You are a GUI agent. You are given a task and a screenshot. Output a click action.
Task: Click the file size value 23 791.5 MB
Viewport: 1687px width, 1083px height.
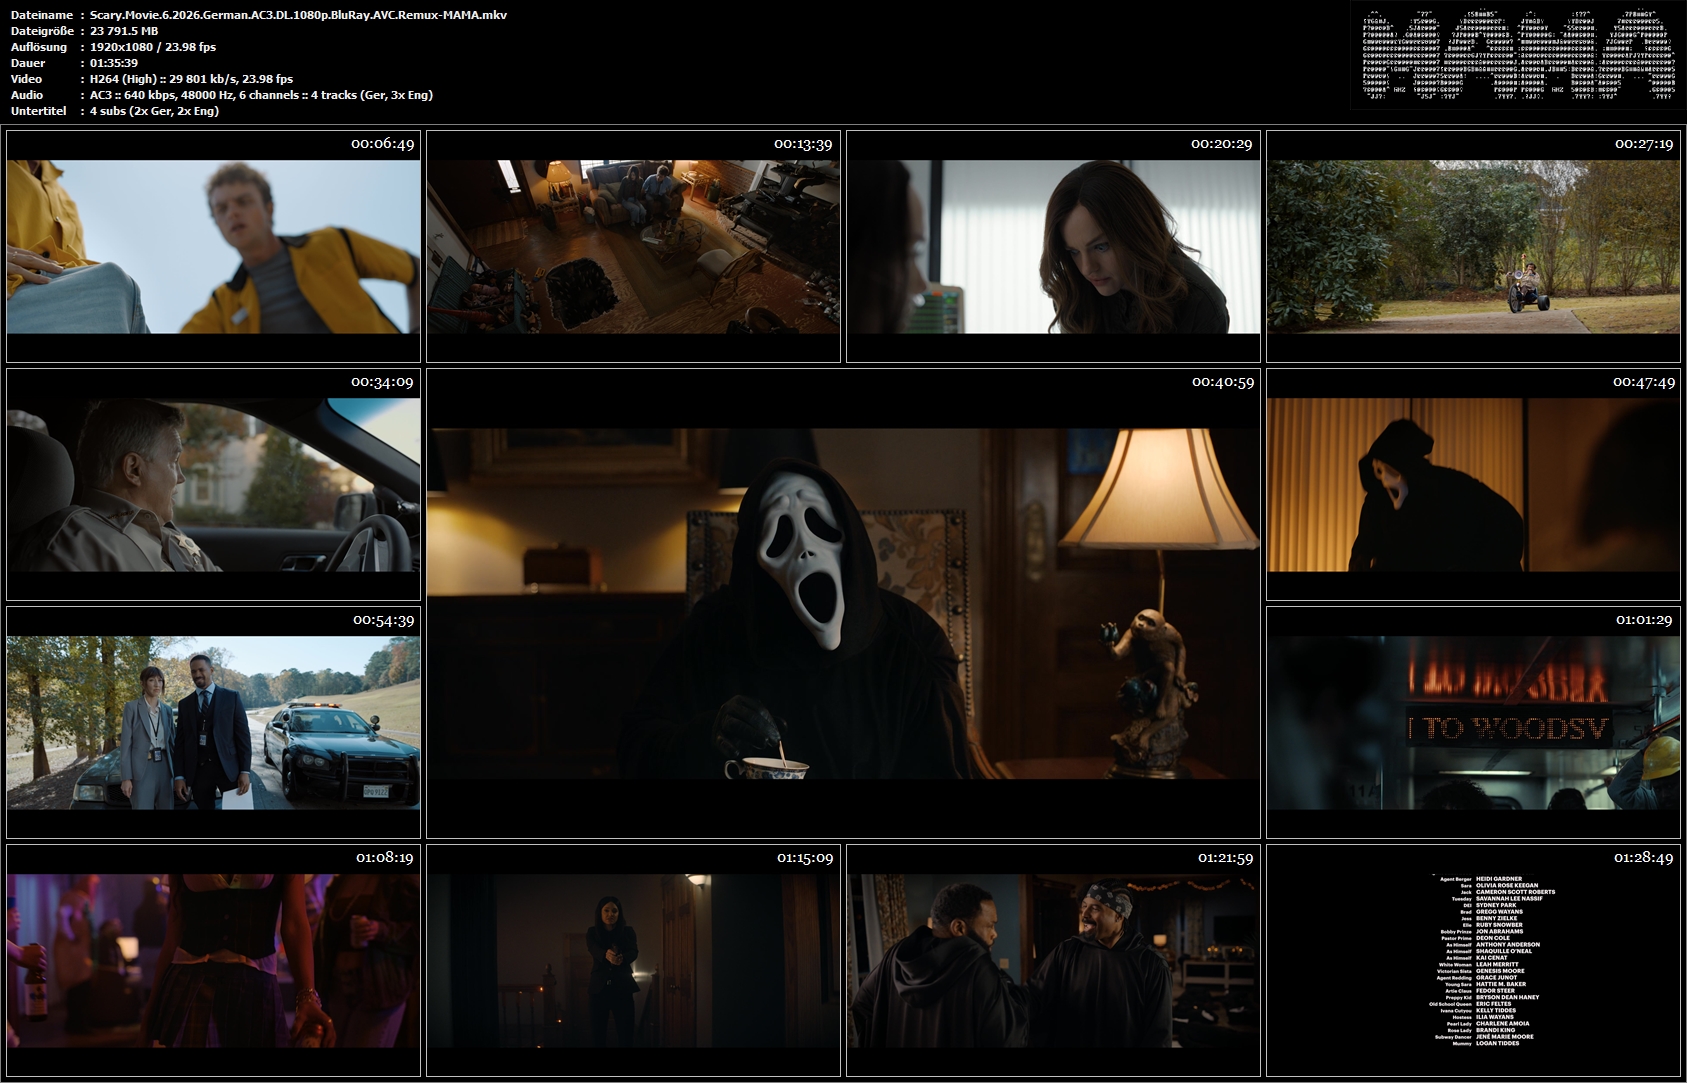(124, 31)
